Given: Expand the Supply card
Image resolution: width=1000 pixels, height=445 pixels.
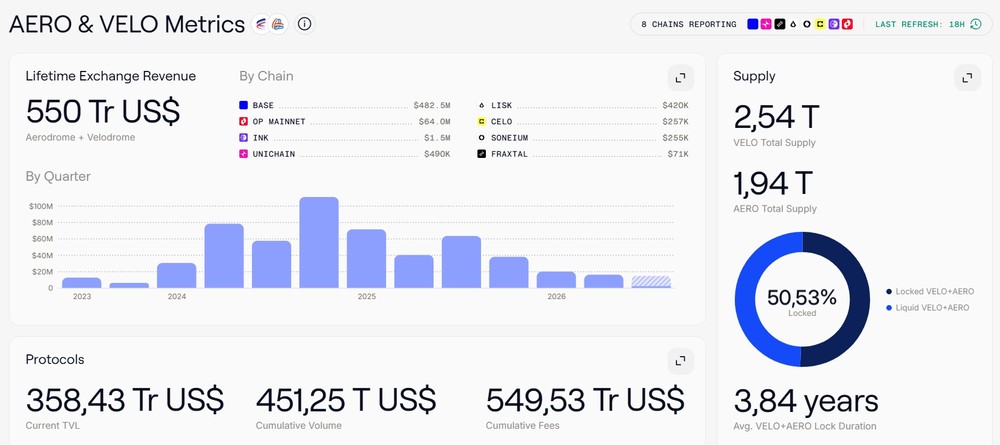Looking at the screenshot, I should click(x=967, y=78).
